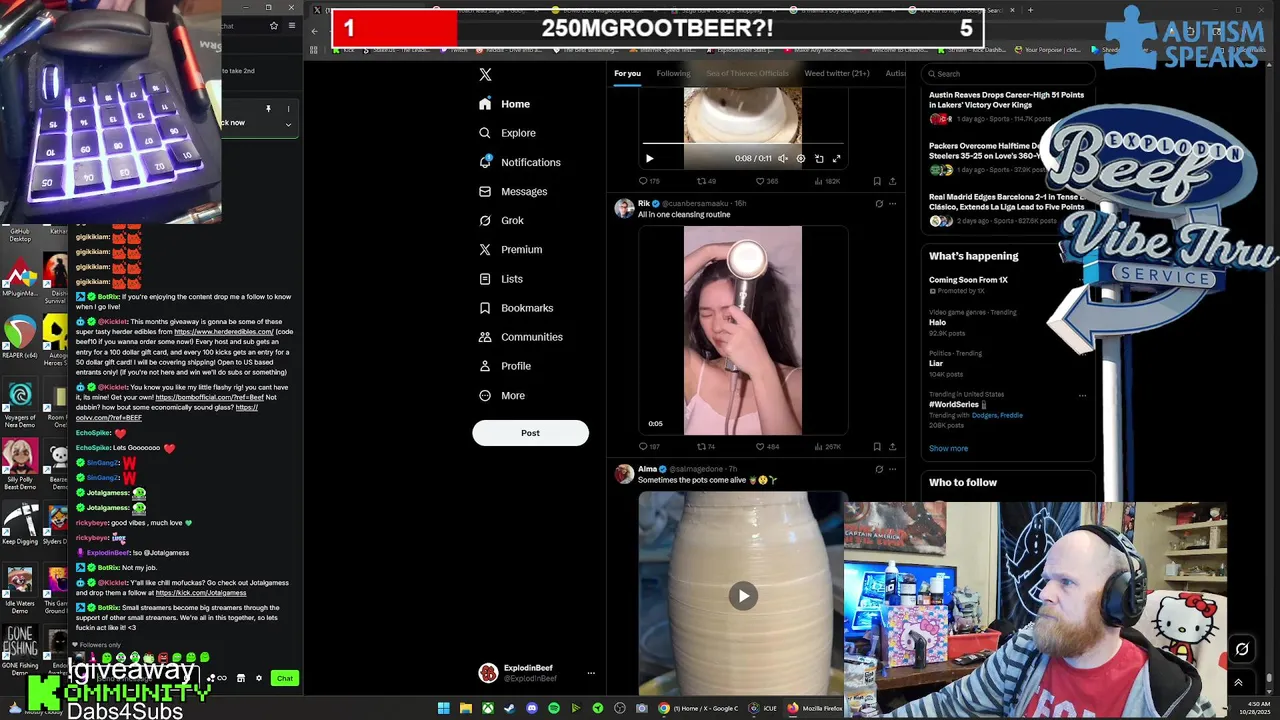Open Explore in X sidebar
The width and height of the screenshot is (1280, 720).
[x=506, y=133]
